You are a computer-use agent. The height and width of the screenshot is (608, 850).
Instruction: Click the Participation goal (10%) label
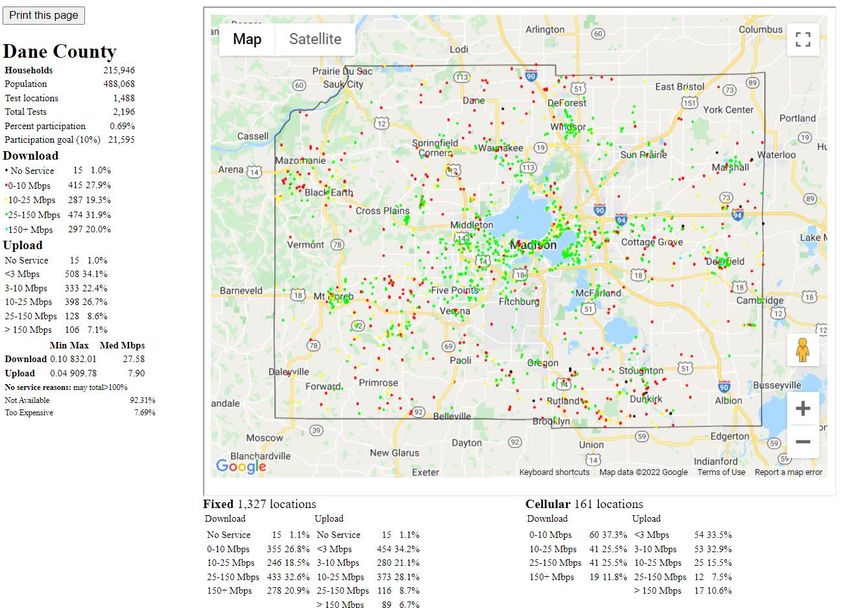click(53, 139)
